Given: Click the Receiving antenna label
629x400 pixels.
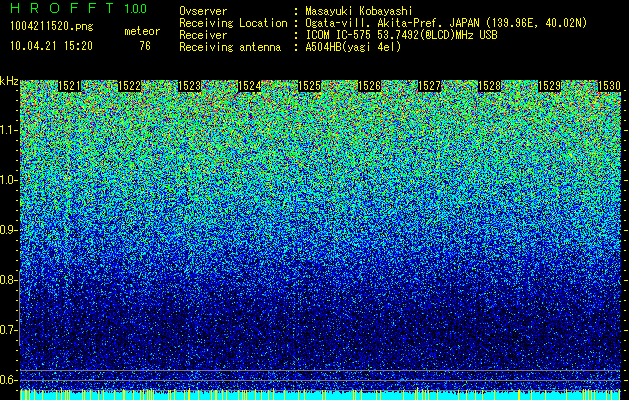Looking at the screenshot, I should pos(230,47).
